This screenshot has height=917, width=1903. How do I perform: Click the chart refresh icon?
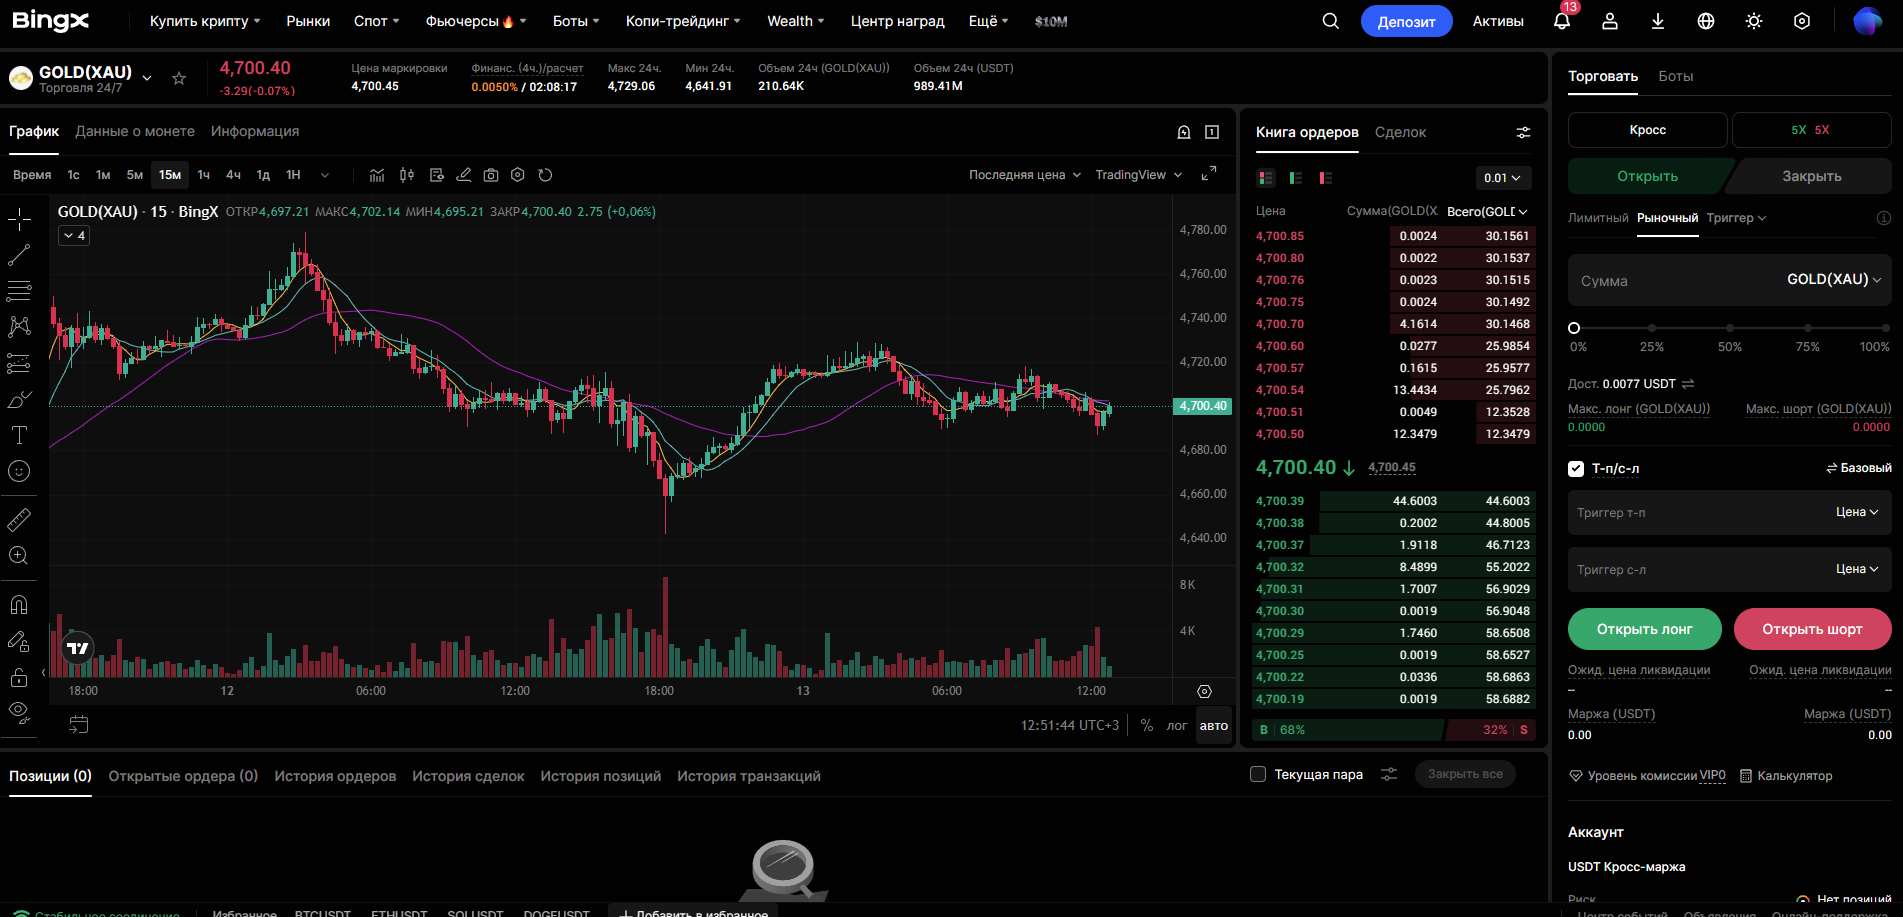tap(545, 175)
